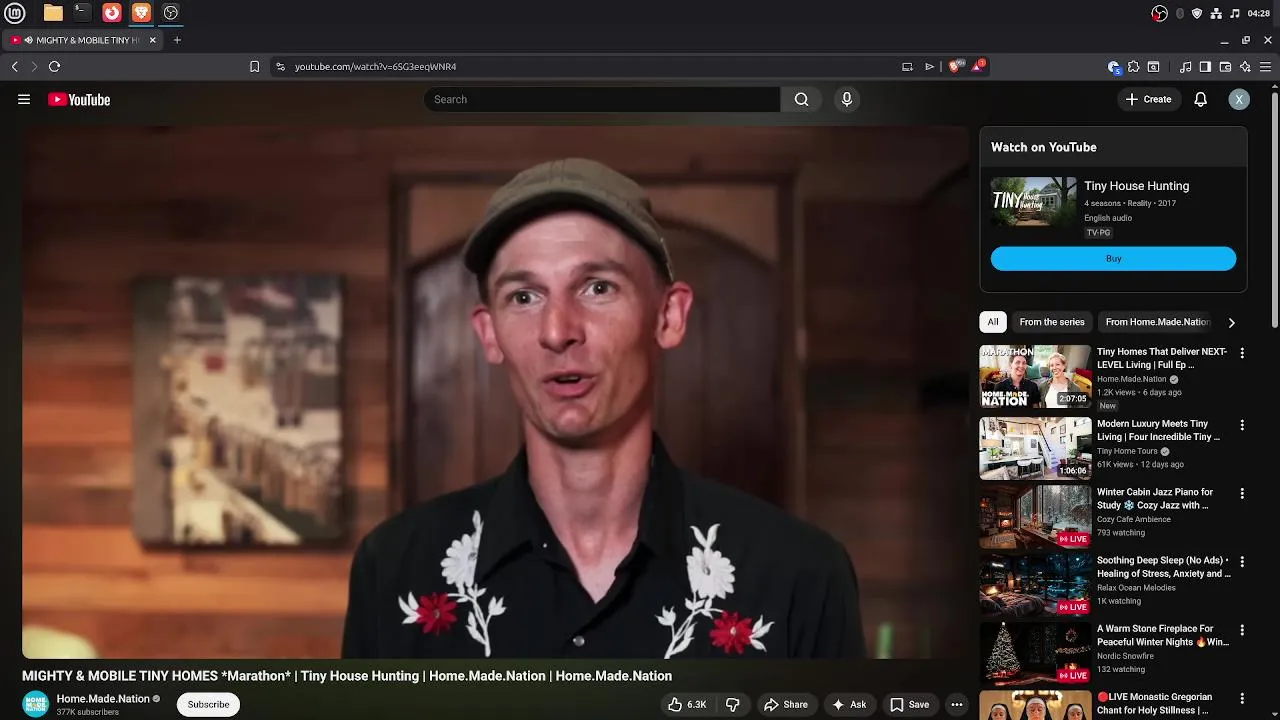
Task: Save the video to a playlist
Action: point(910,704)
